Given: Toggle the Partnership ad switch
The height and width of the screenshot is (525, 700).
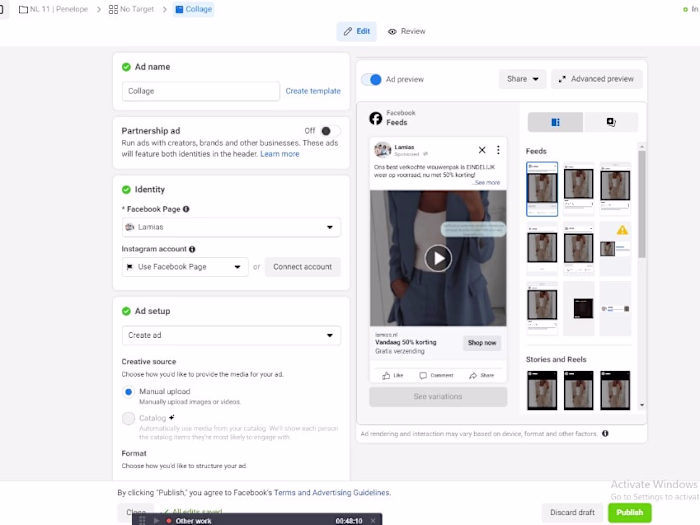Looking at the screenshot, I should (x=330, y=131).
